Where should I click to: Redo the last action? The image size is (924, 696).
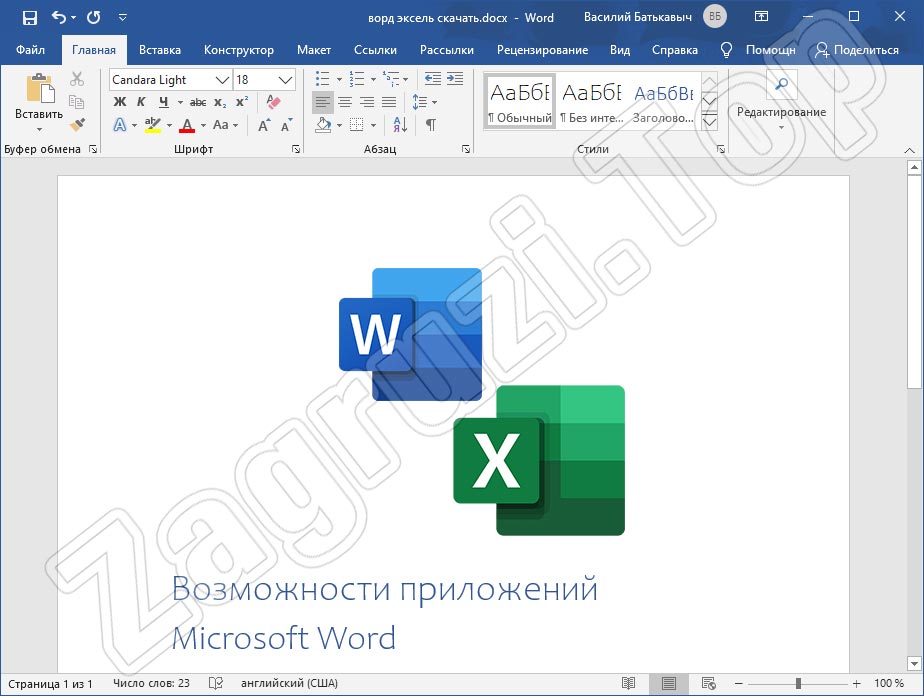point(93,18)
